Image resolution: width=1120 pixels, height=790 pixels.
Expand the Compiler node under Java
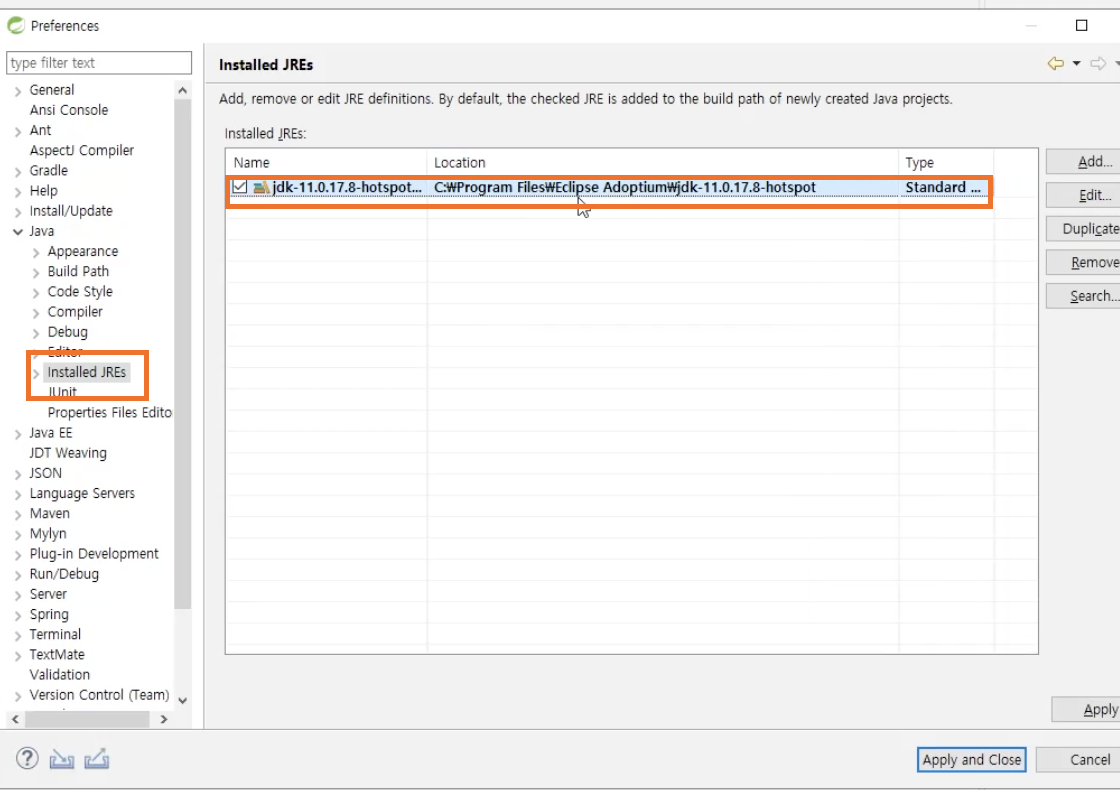coord(36,312)
